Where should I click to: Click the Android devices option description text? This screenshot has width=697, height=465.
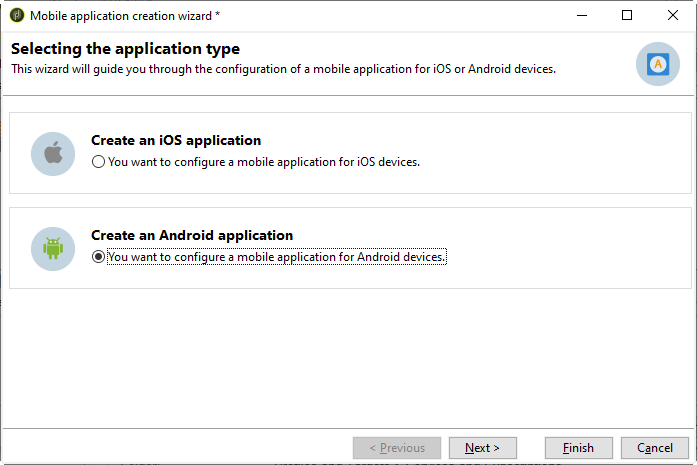(x=276, y=257)
